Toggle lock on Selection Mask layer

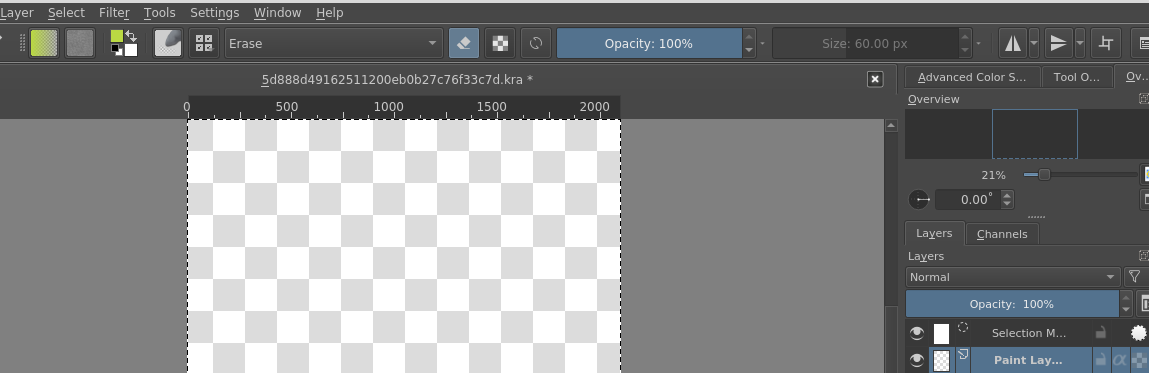(1101, 333)
